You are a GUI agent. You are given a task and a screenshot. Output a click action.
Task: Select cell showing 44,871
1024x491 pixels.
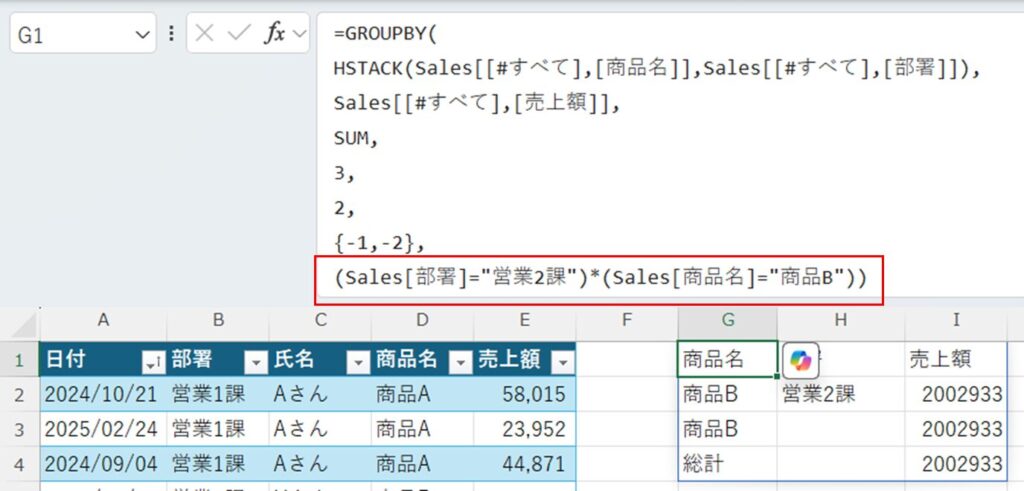click(525, 464)
